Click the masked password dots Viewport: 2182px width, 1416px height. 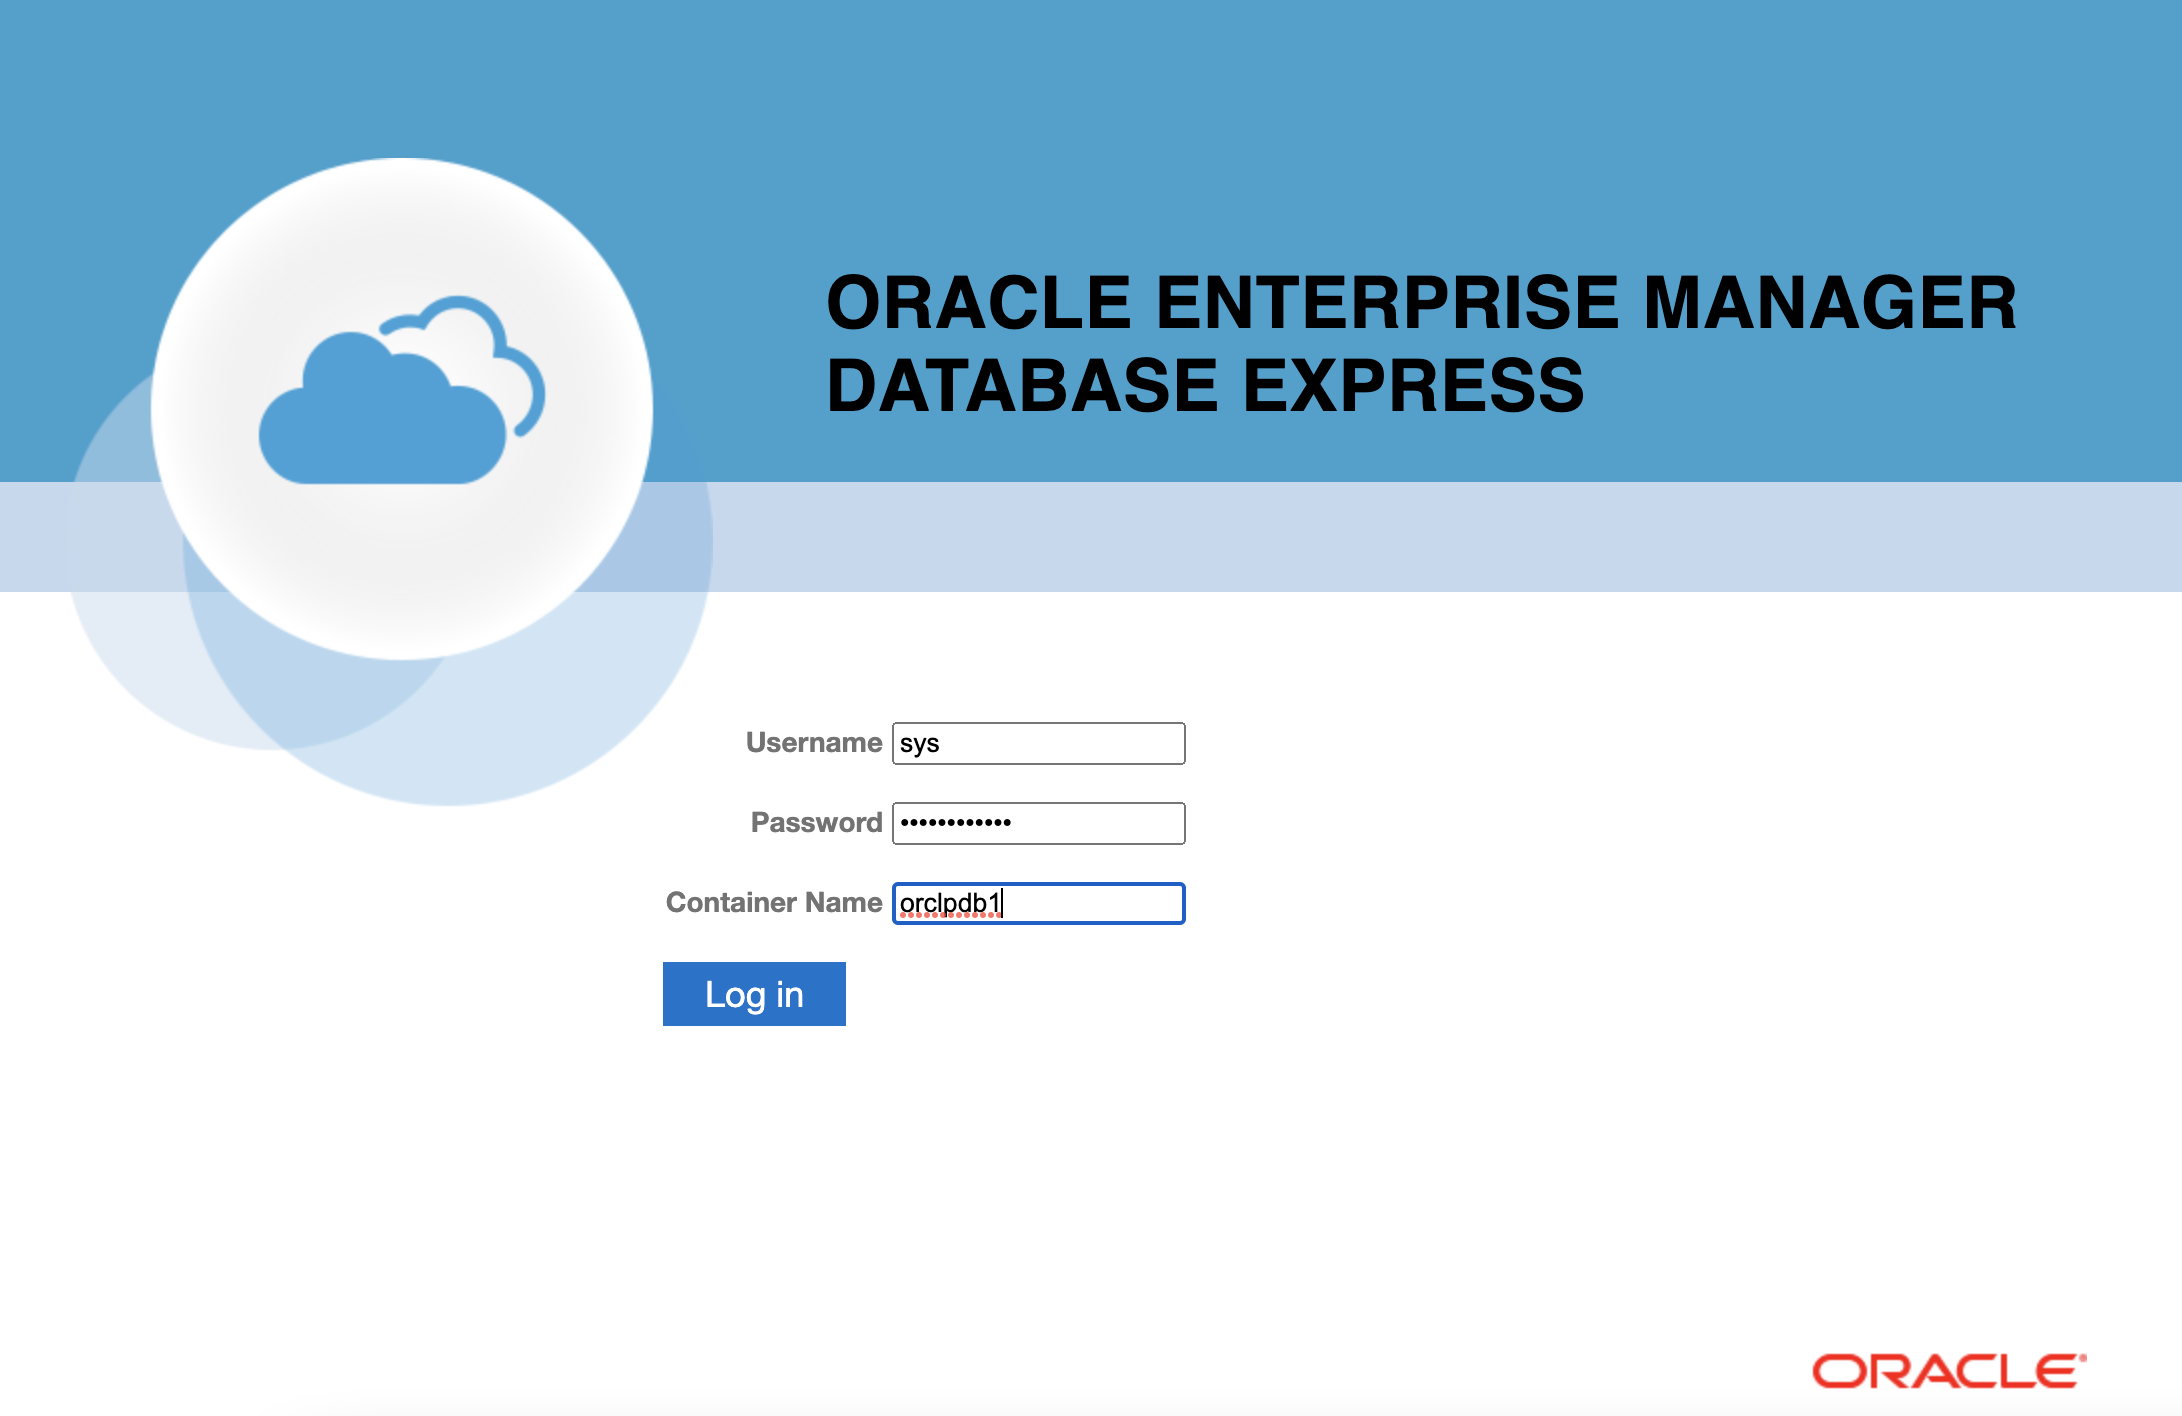click(955, 823)
